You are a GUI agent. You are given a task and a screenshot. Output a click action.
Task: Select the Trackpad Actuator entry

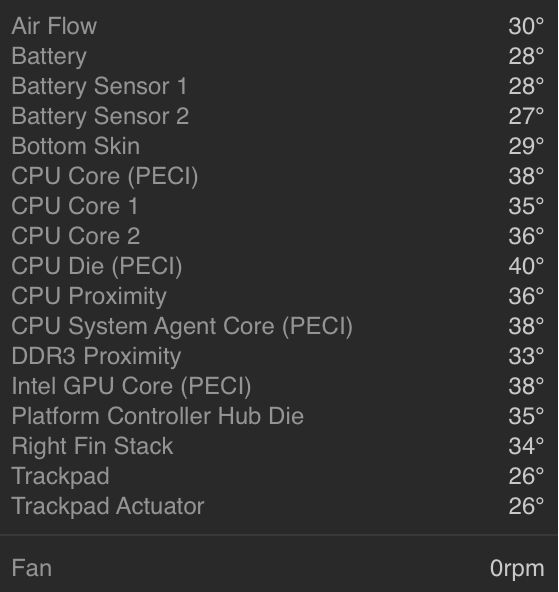pyautogui.click(x=278, y=506)
